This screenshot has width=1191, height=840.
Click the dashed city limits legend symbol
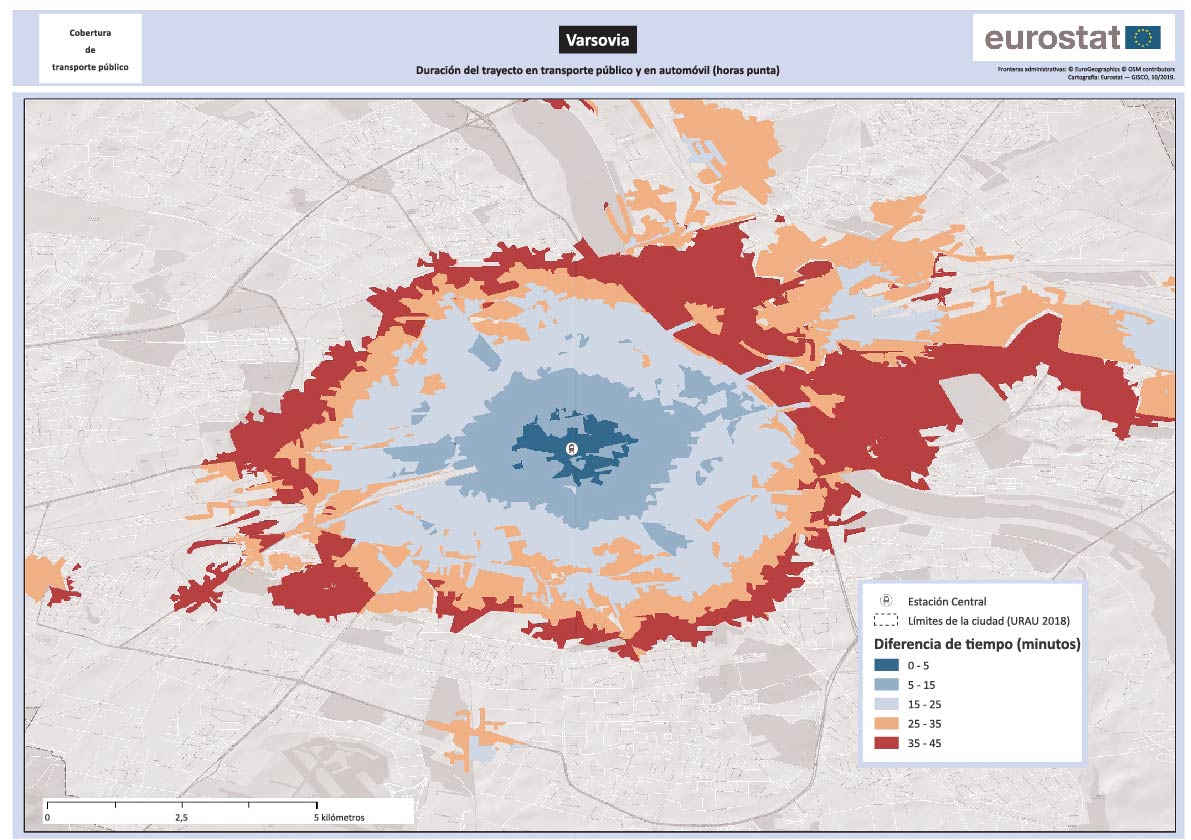886,620
